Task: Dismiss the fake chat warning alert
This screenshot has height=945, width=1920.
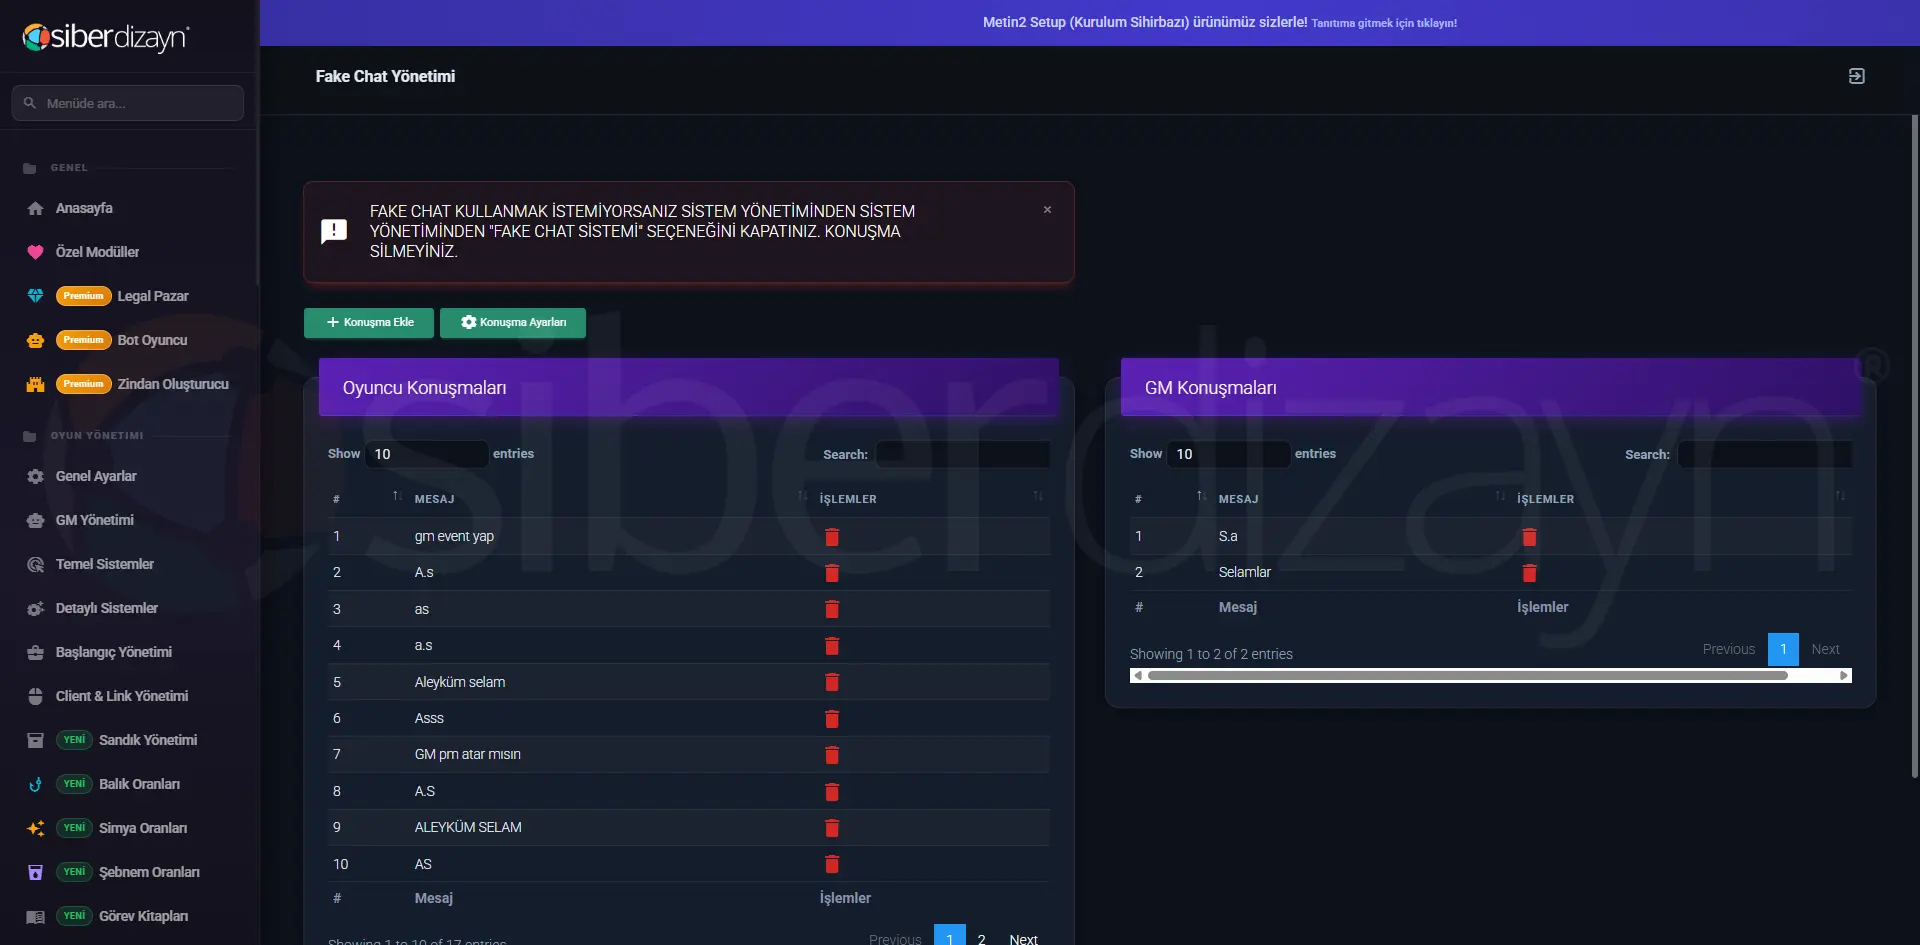Action: 1047,210
